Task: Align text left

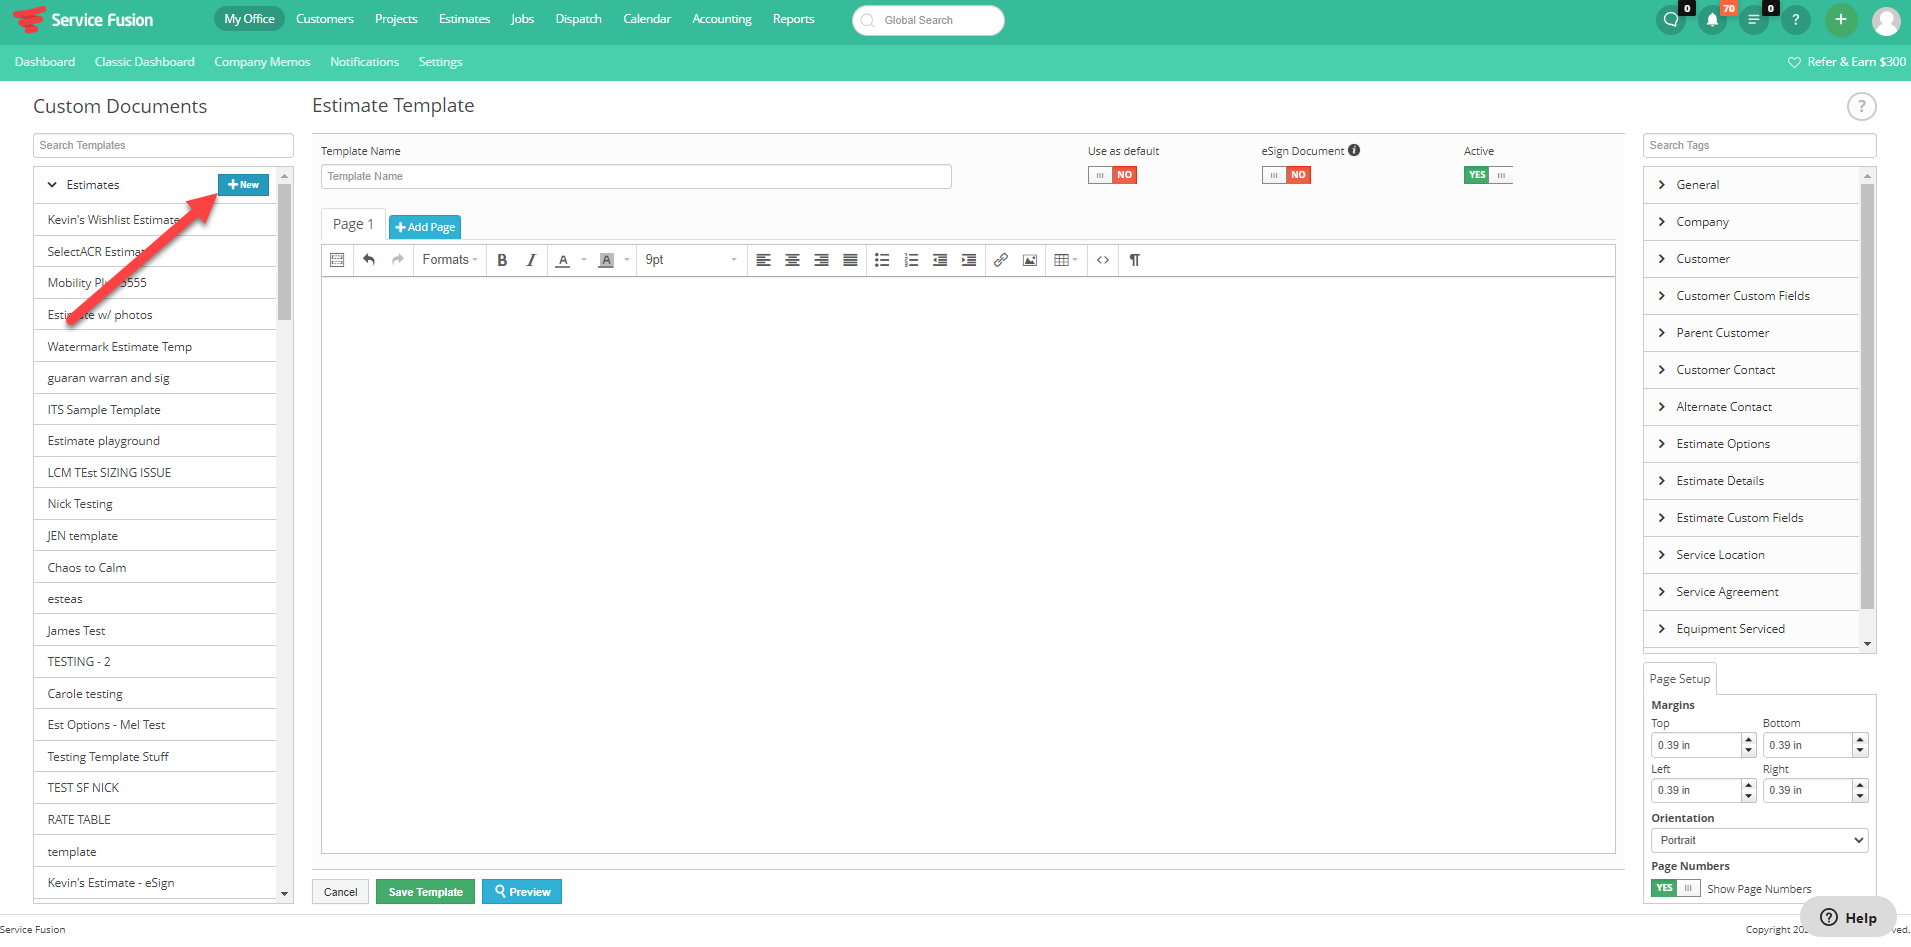Action: [763, 260]
